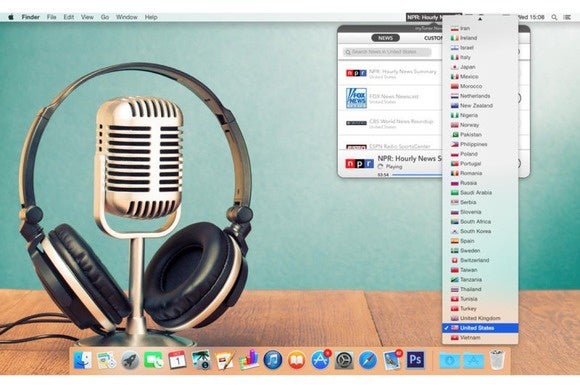Open System Preferences gear in dock
Image resolution: width=580 pixels, height=388 pixels.
344,360
